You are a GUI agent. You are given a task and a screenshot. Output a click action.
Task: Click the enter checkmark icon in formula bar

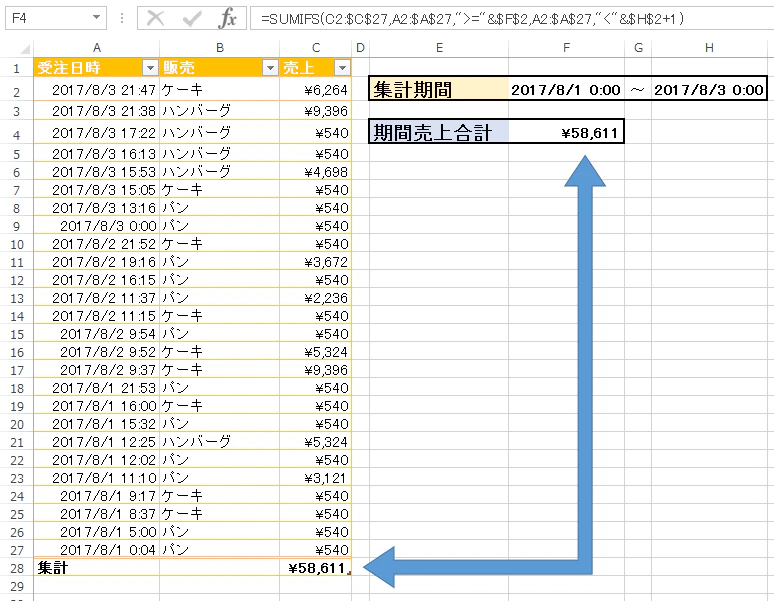click(x=191, y=19)
